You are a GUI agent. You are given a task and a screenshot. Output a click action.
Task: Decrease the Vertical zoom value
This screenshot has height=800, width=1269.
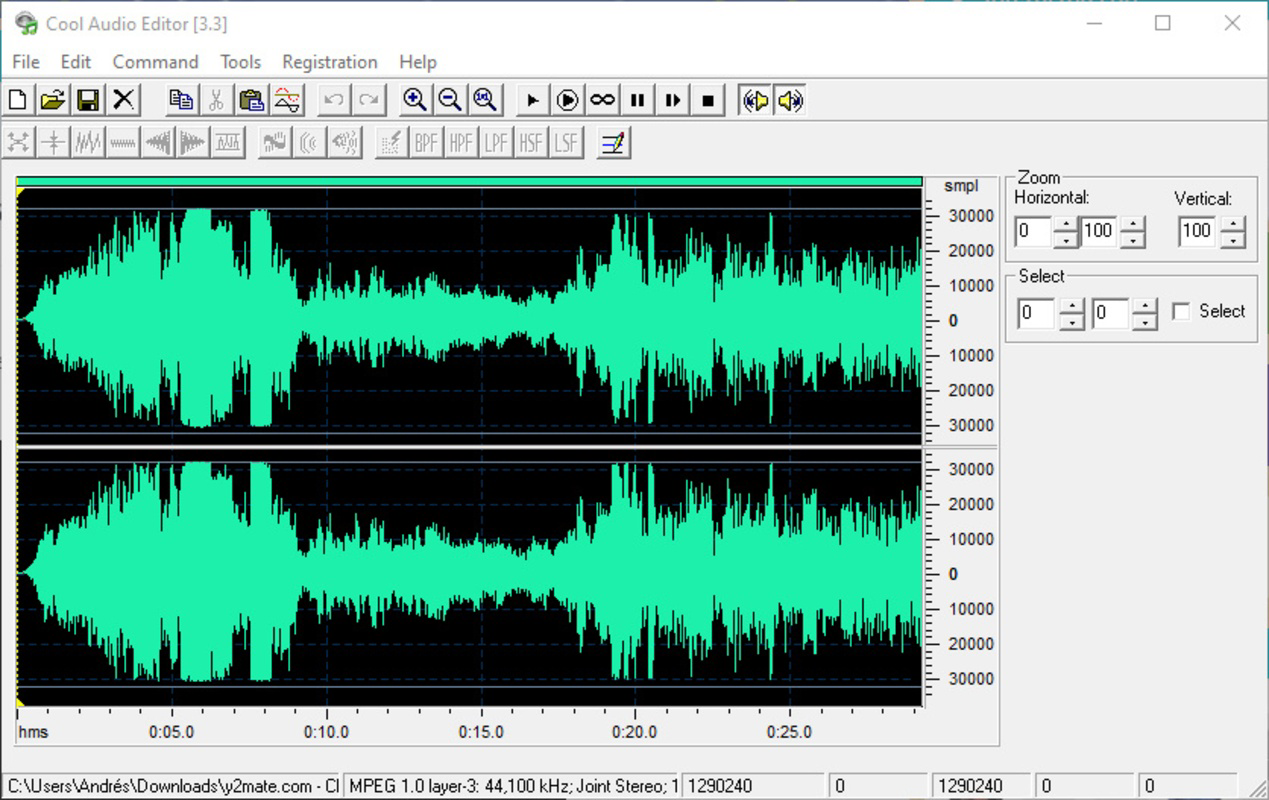1233,240
